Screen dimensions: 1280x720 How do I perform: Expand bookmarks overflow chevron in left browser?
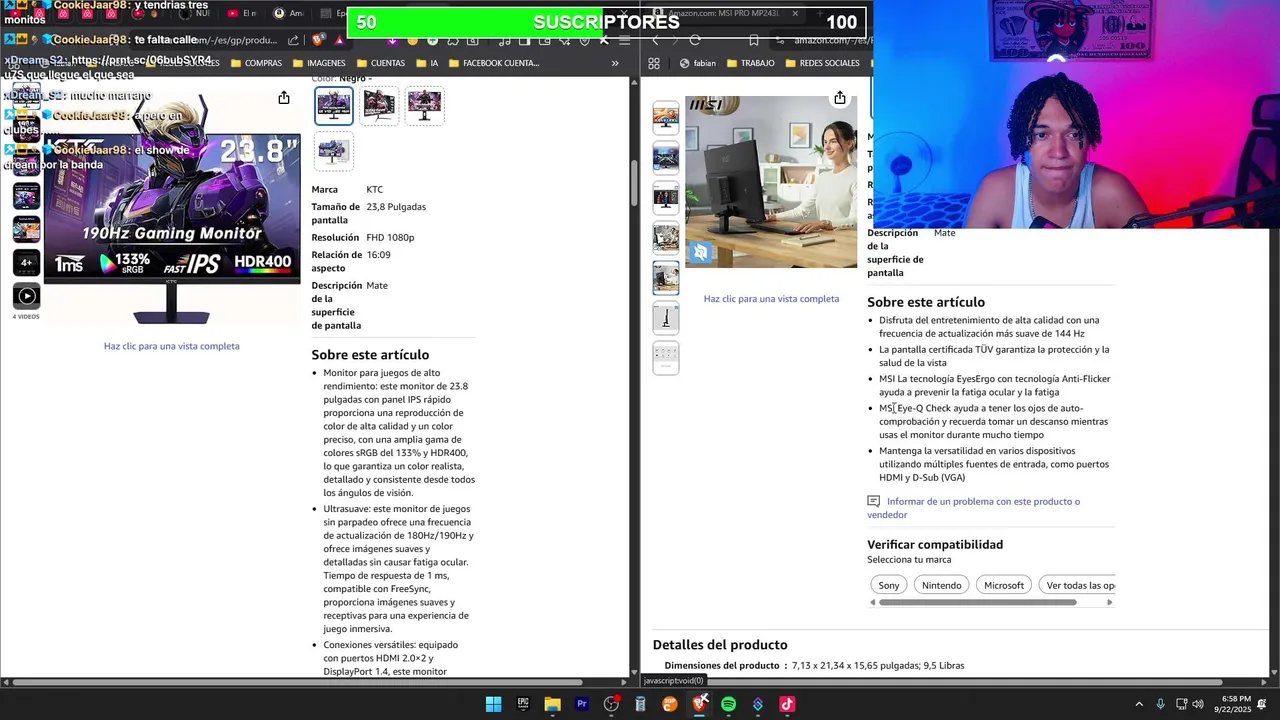(x=615, y=63)
